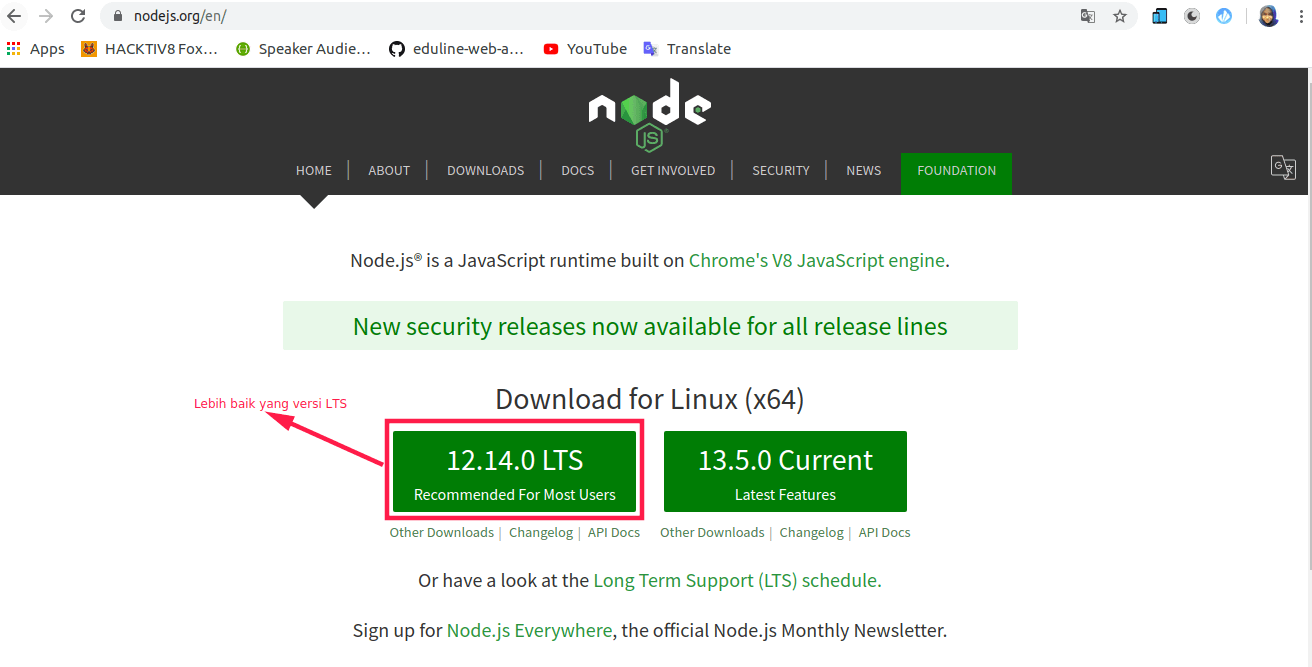Bookmark this page with the star icon
Image resolution: width=1312 pixels, height=667 pixels.
pyautogui.click(x=1120, y=16)
